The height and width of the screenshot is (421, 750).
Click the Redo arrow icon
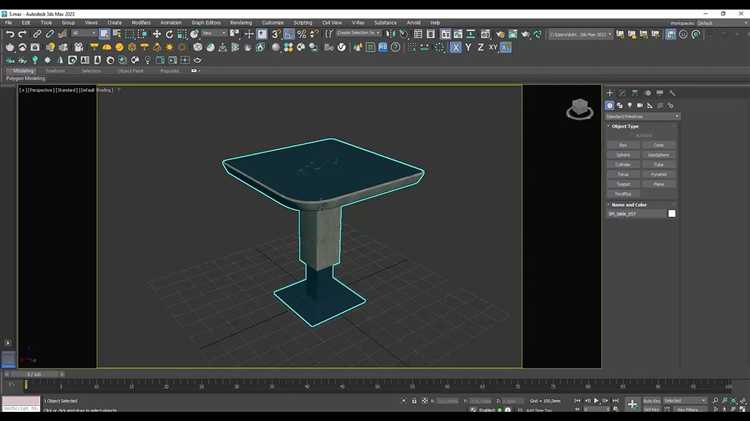click(x=22, y=34)
